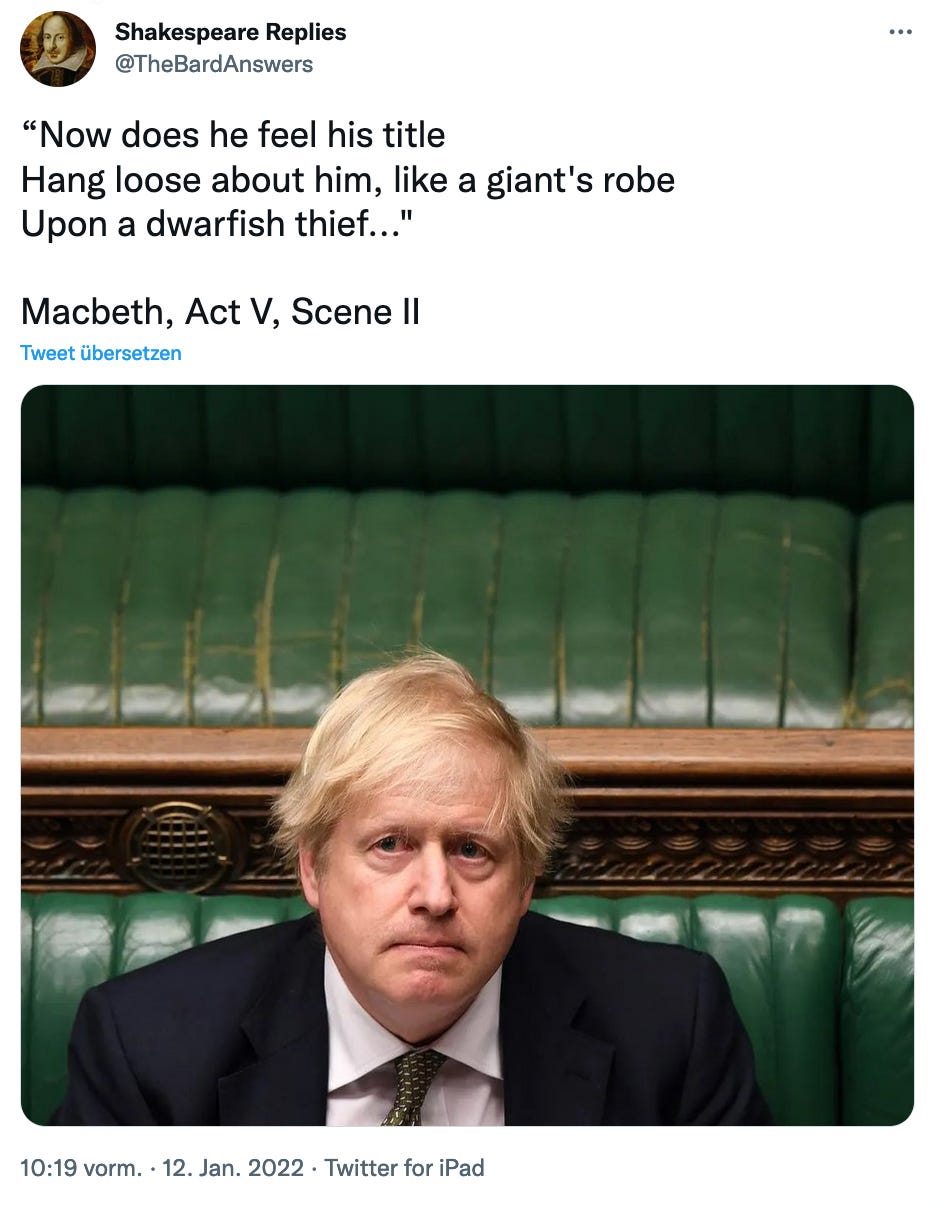The height and width of the screenshot is (1206, 938).
Task: Open the three-dot more options menu
Action: 900,32
